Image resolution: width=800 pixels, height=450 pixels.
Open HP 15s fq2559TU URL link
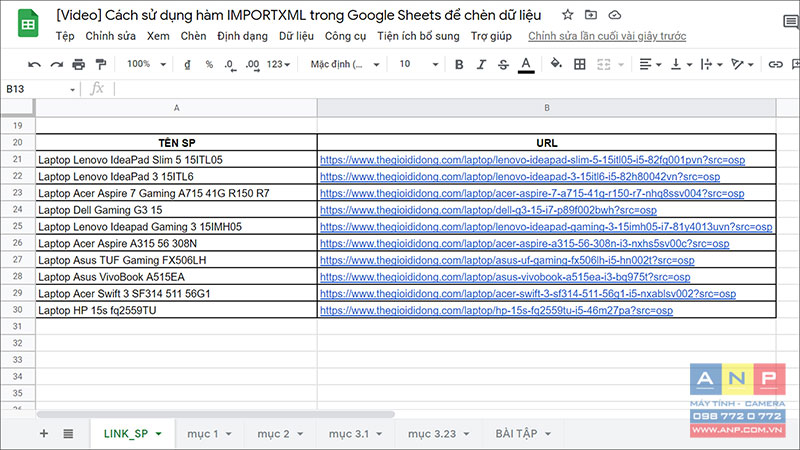496,310
